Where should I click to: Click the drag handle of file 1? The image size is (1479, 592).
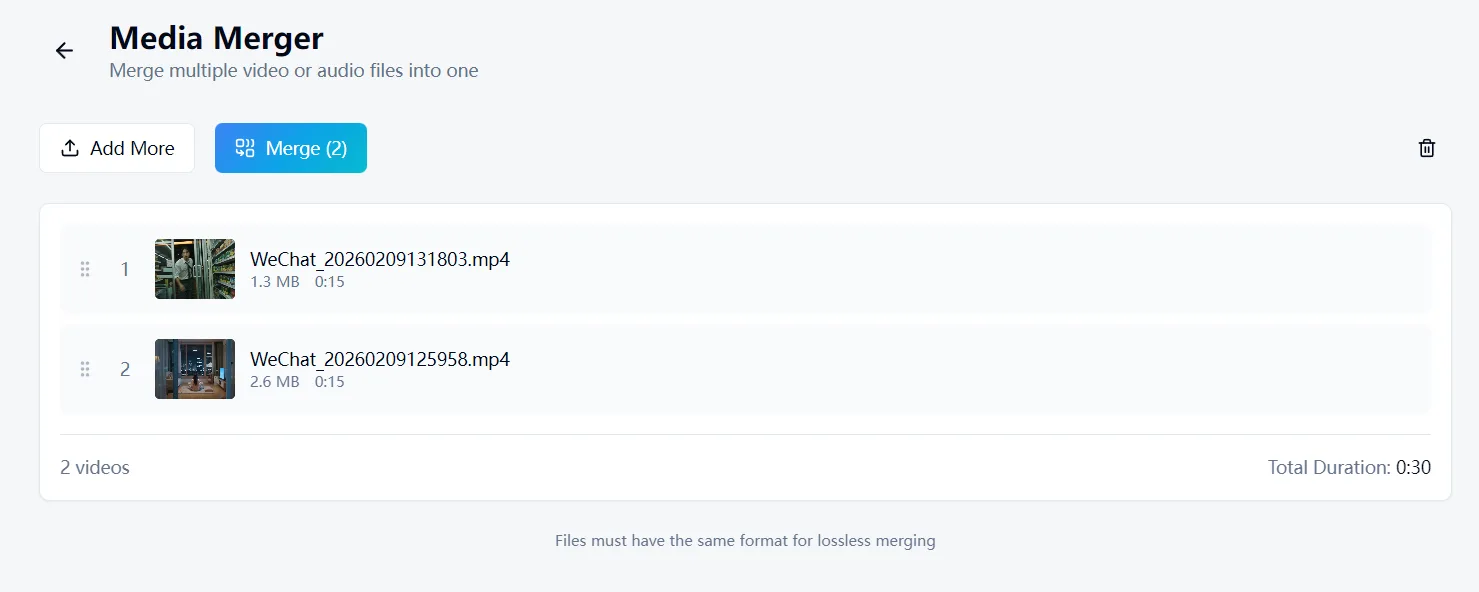coord(85,269)
